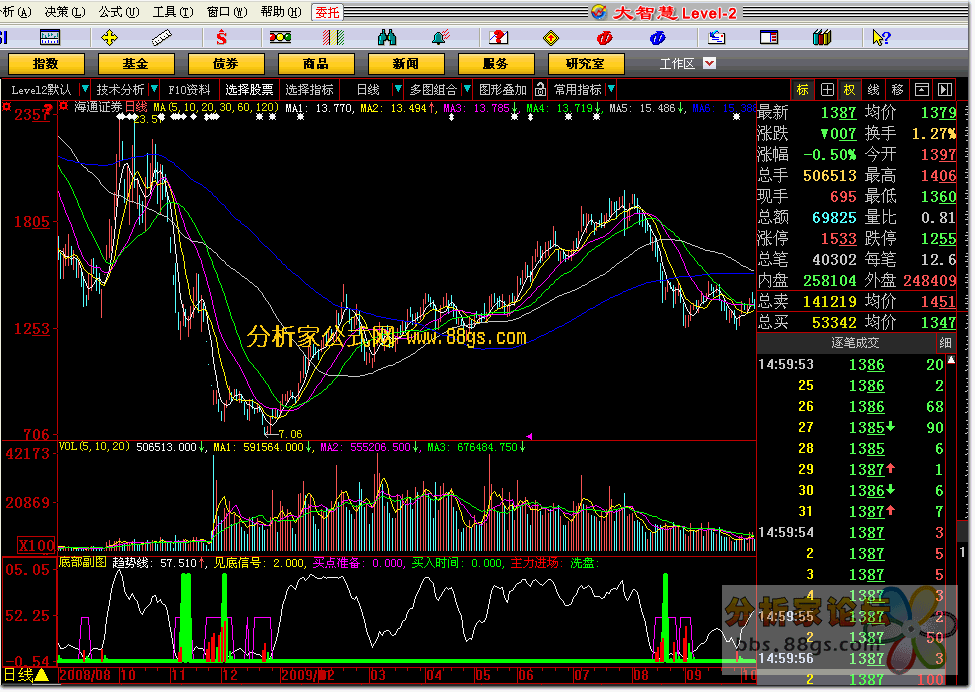The width and height of the screenshot is (975, 692).
Task: Click the scroll-up arrow of the trade list
Action: pyautogui.click(x=951, y=360)
